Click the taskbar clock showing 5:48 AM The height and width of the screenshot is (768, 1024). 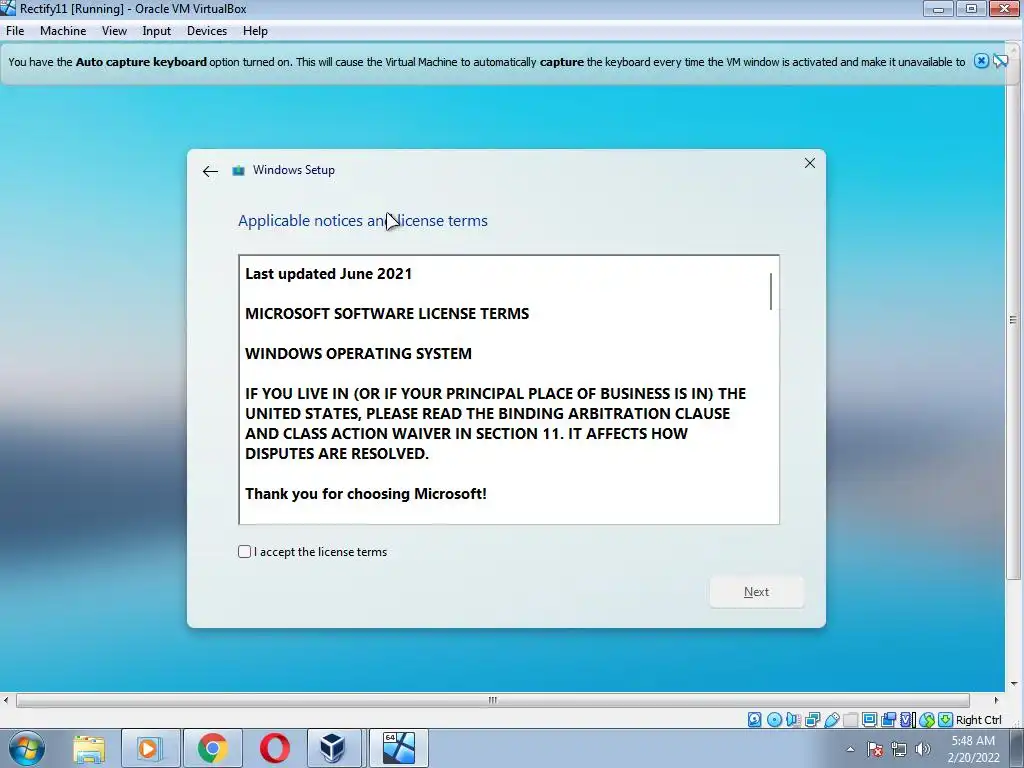(973, 749)
